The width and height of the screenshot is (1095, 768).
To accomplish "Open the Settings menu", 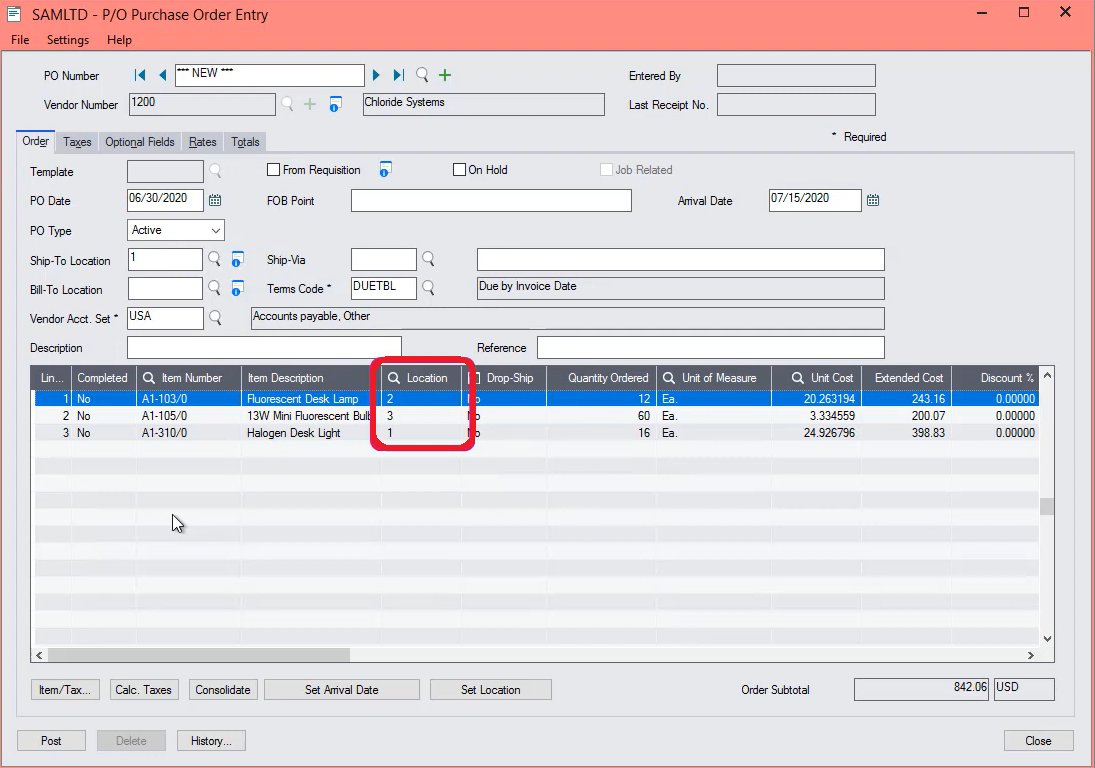I will tap(67, 40).
